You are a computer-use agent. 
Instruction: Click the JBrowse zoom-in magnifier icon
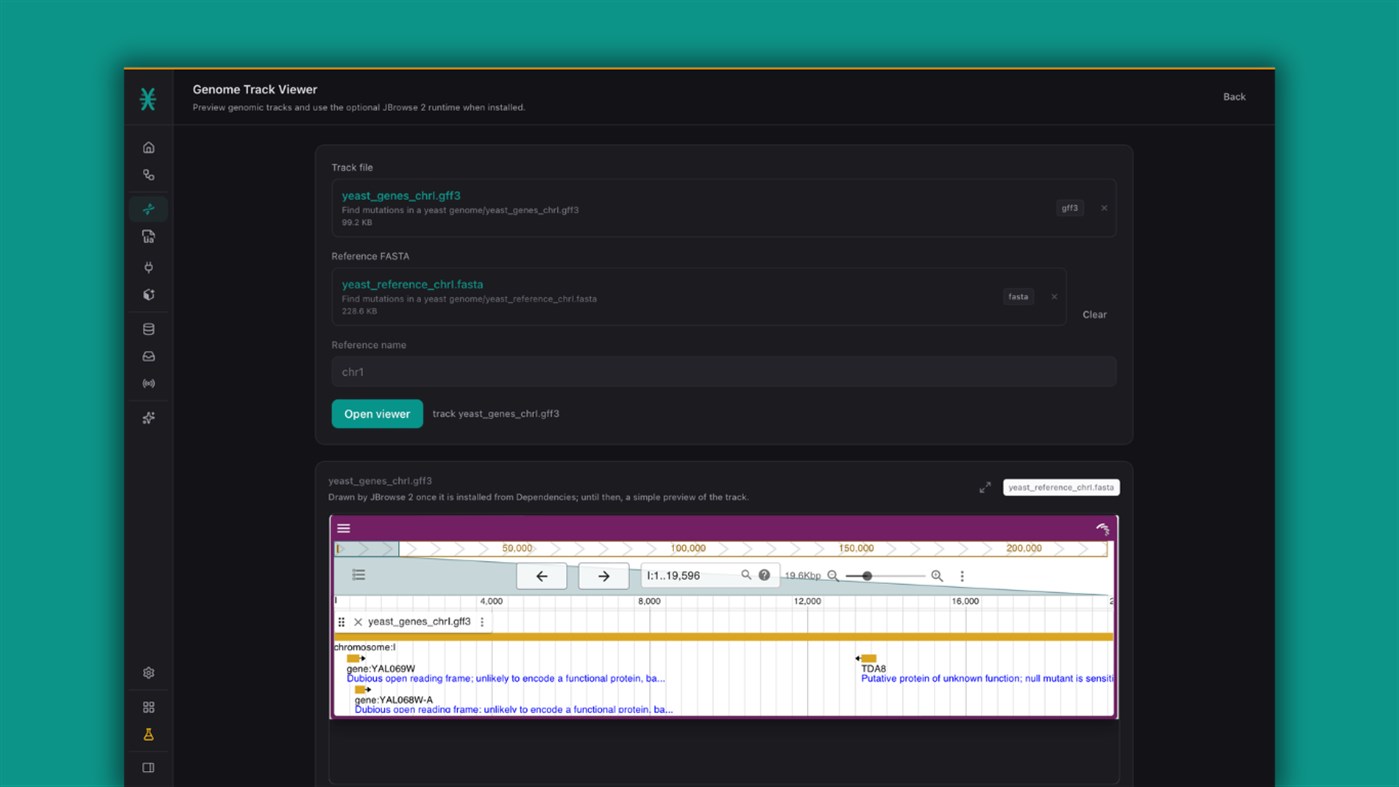point(937,576)
